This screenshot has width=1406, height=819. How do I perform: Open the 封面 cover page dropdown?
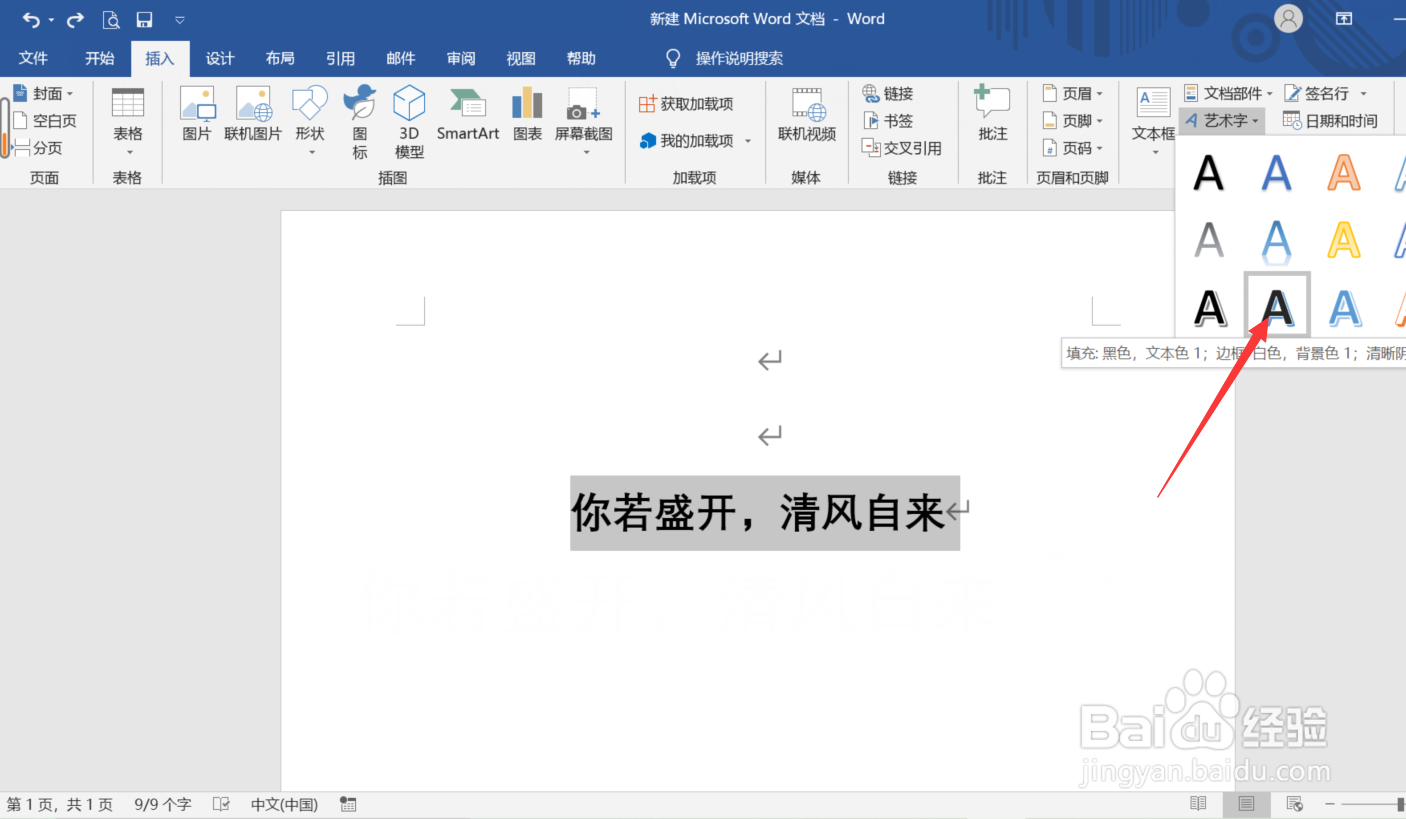(43, 93)
